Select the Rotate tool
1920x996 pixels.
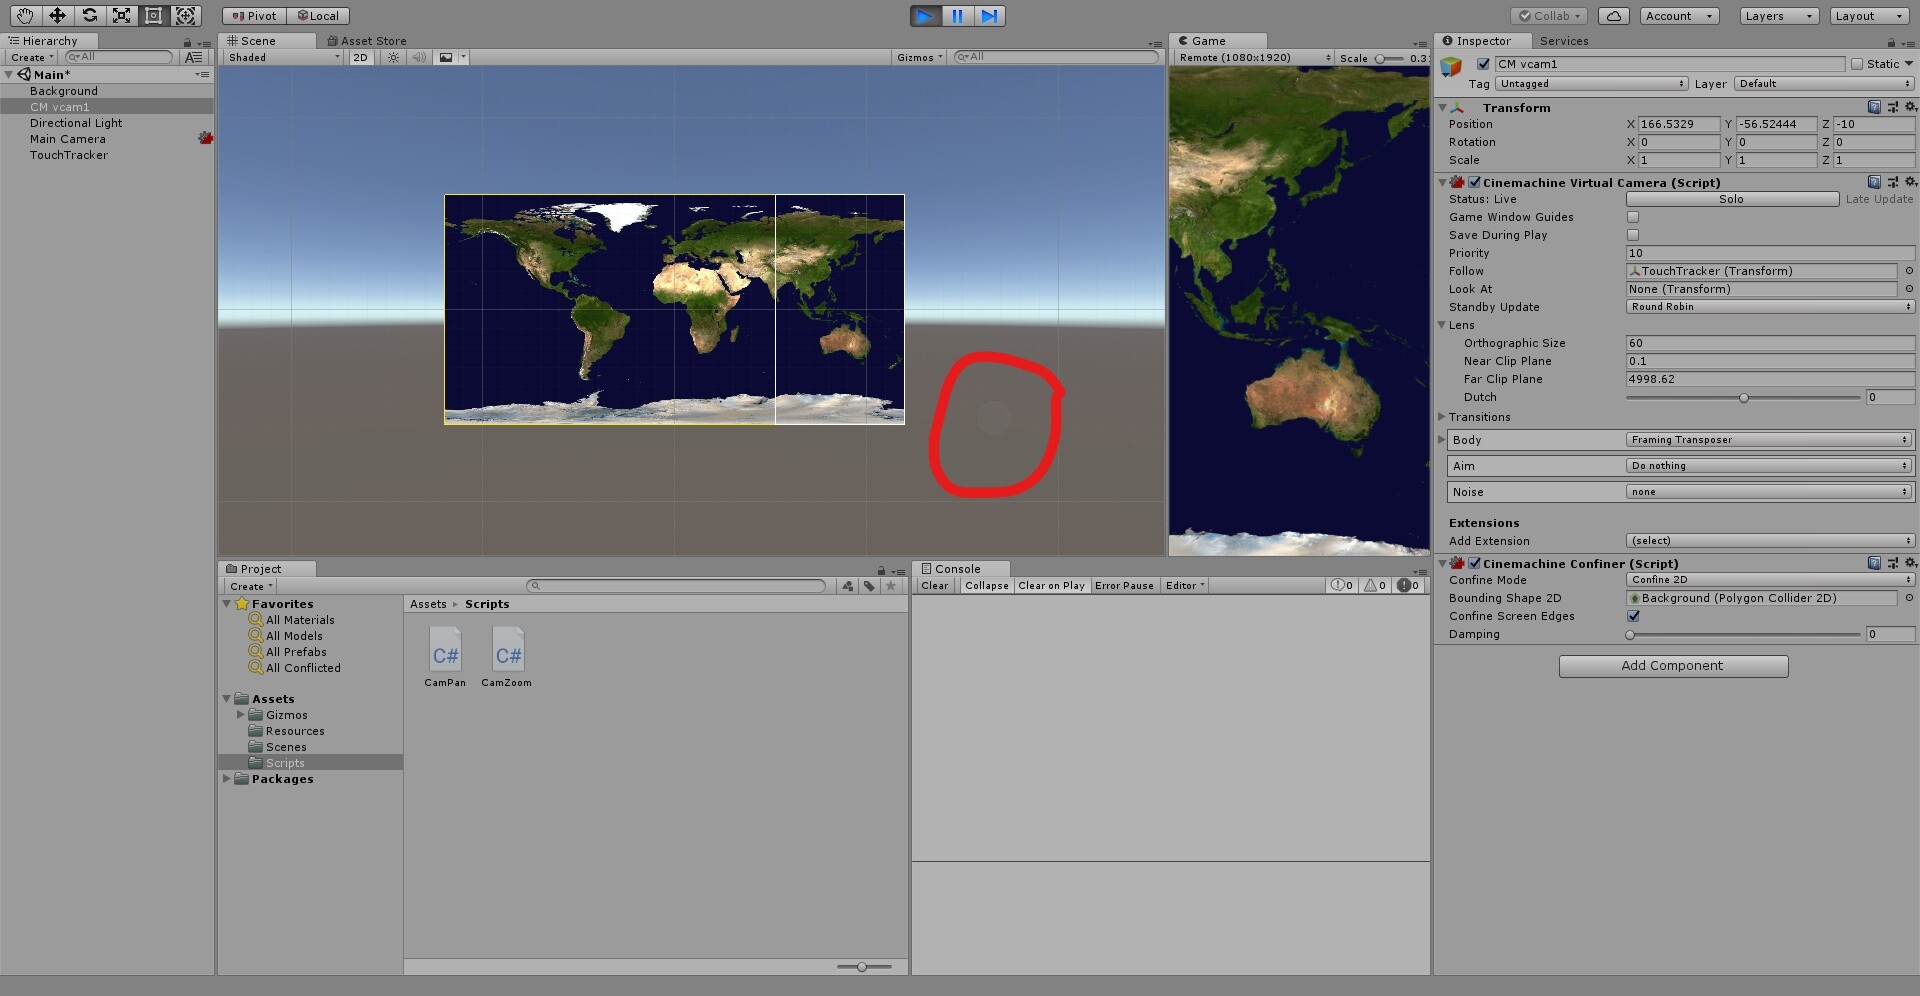[x=89, y=15]
